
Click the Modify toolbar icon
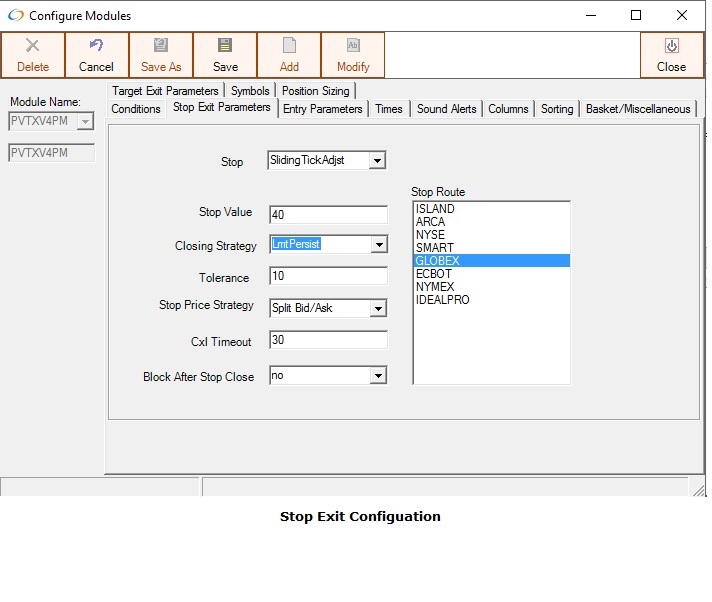(x=353, y=46)
